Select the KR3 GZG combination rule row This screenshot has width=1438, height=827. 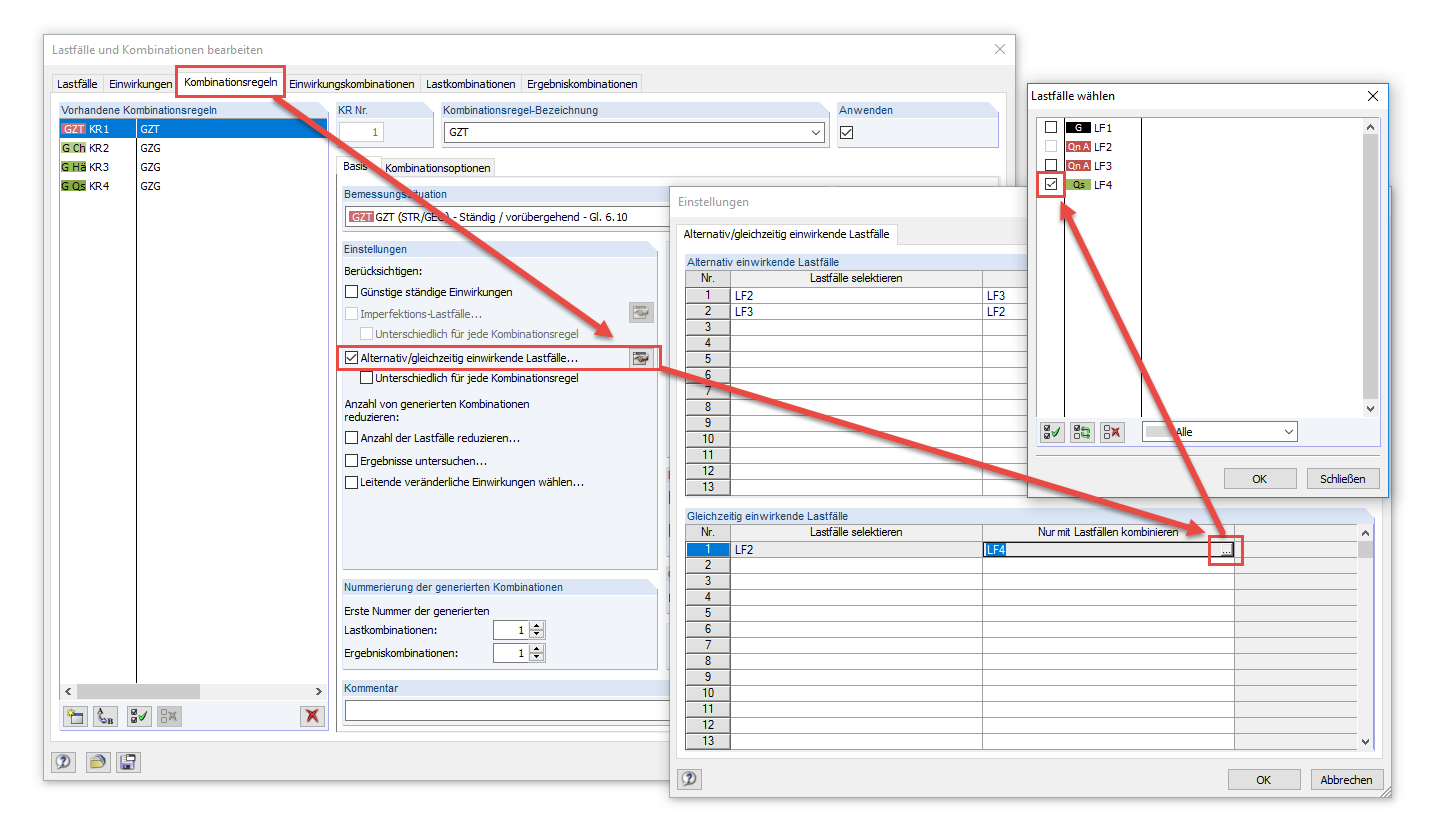pyautogui.click(x=193, y=167)
